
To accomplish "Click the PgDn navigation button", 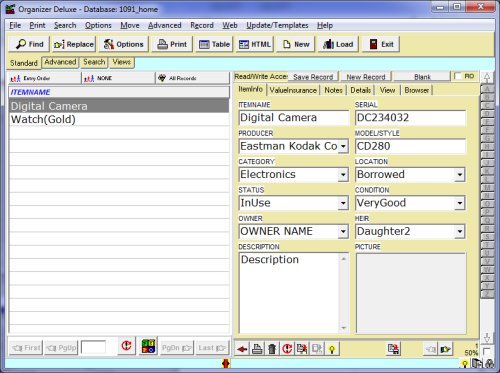I will 177,348.
